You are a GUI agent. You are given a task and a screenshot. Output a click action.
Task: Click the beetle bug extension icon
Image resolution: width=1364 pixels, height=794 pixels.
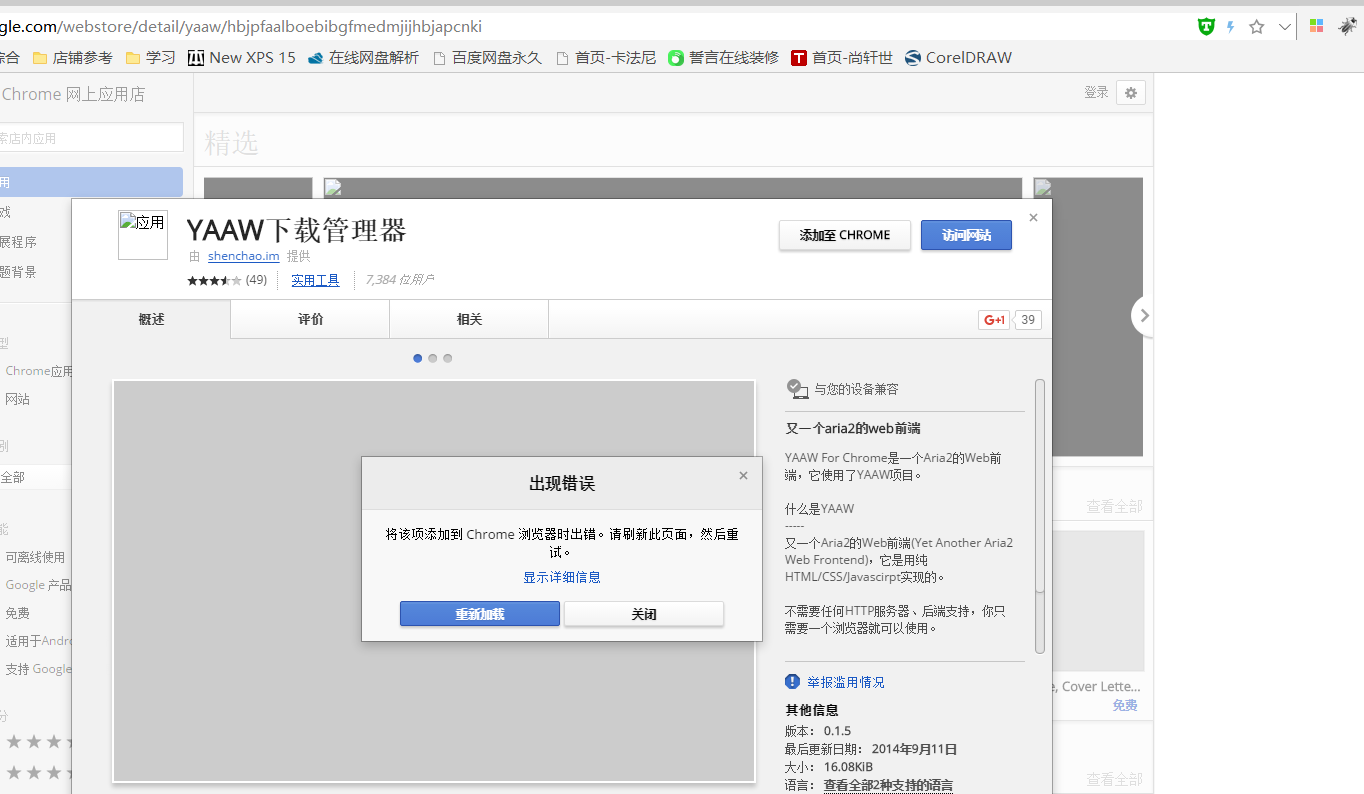[1347, 27]
